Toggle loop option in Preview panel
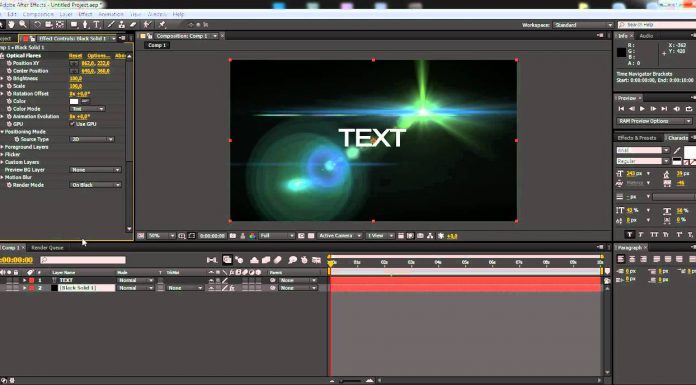696x385 pixels. [688, 109]
